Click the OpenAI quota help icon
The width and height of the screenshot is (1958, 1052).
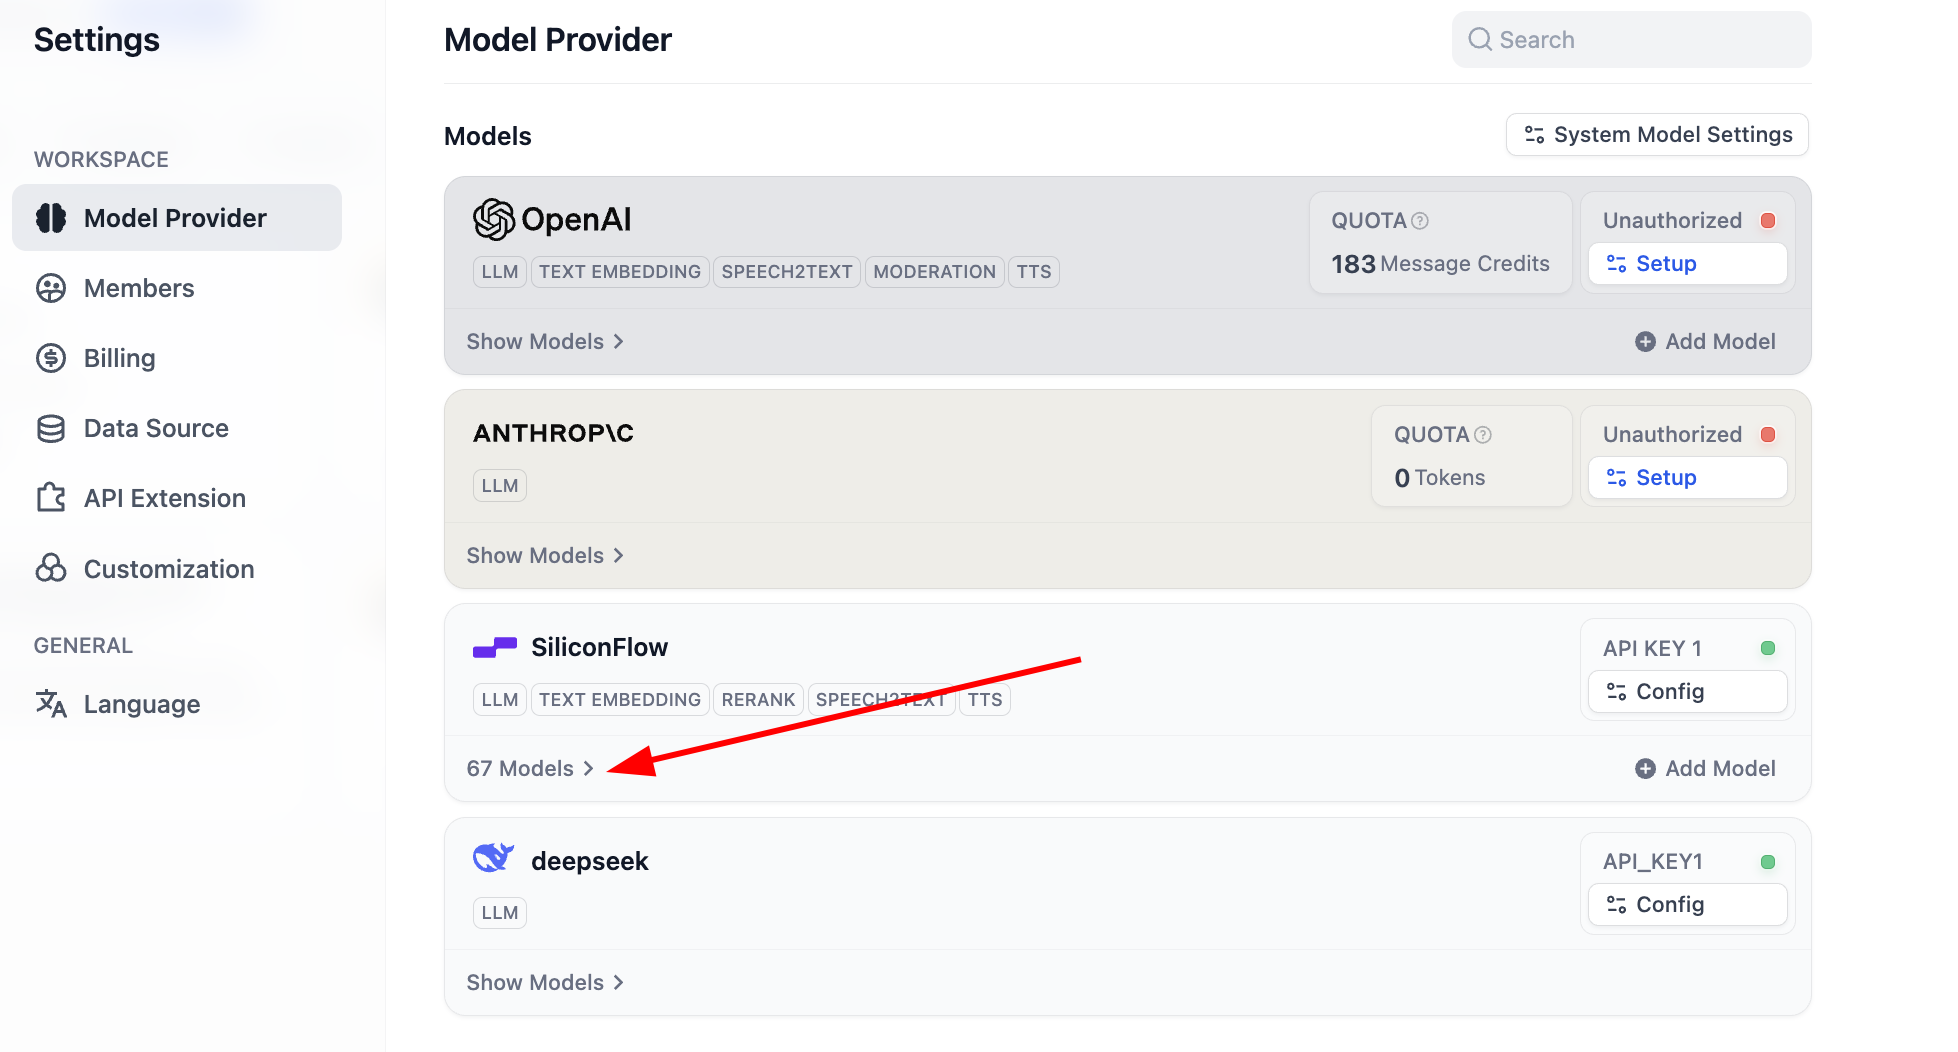point(1420,221)
